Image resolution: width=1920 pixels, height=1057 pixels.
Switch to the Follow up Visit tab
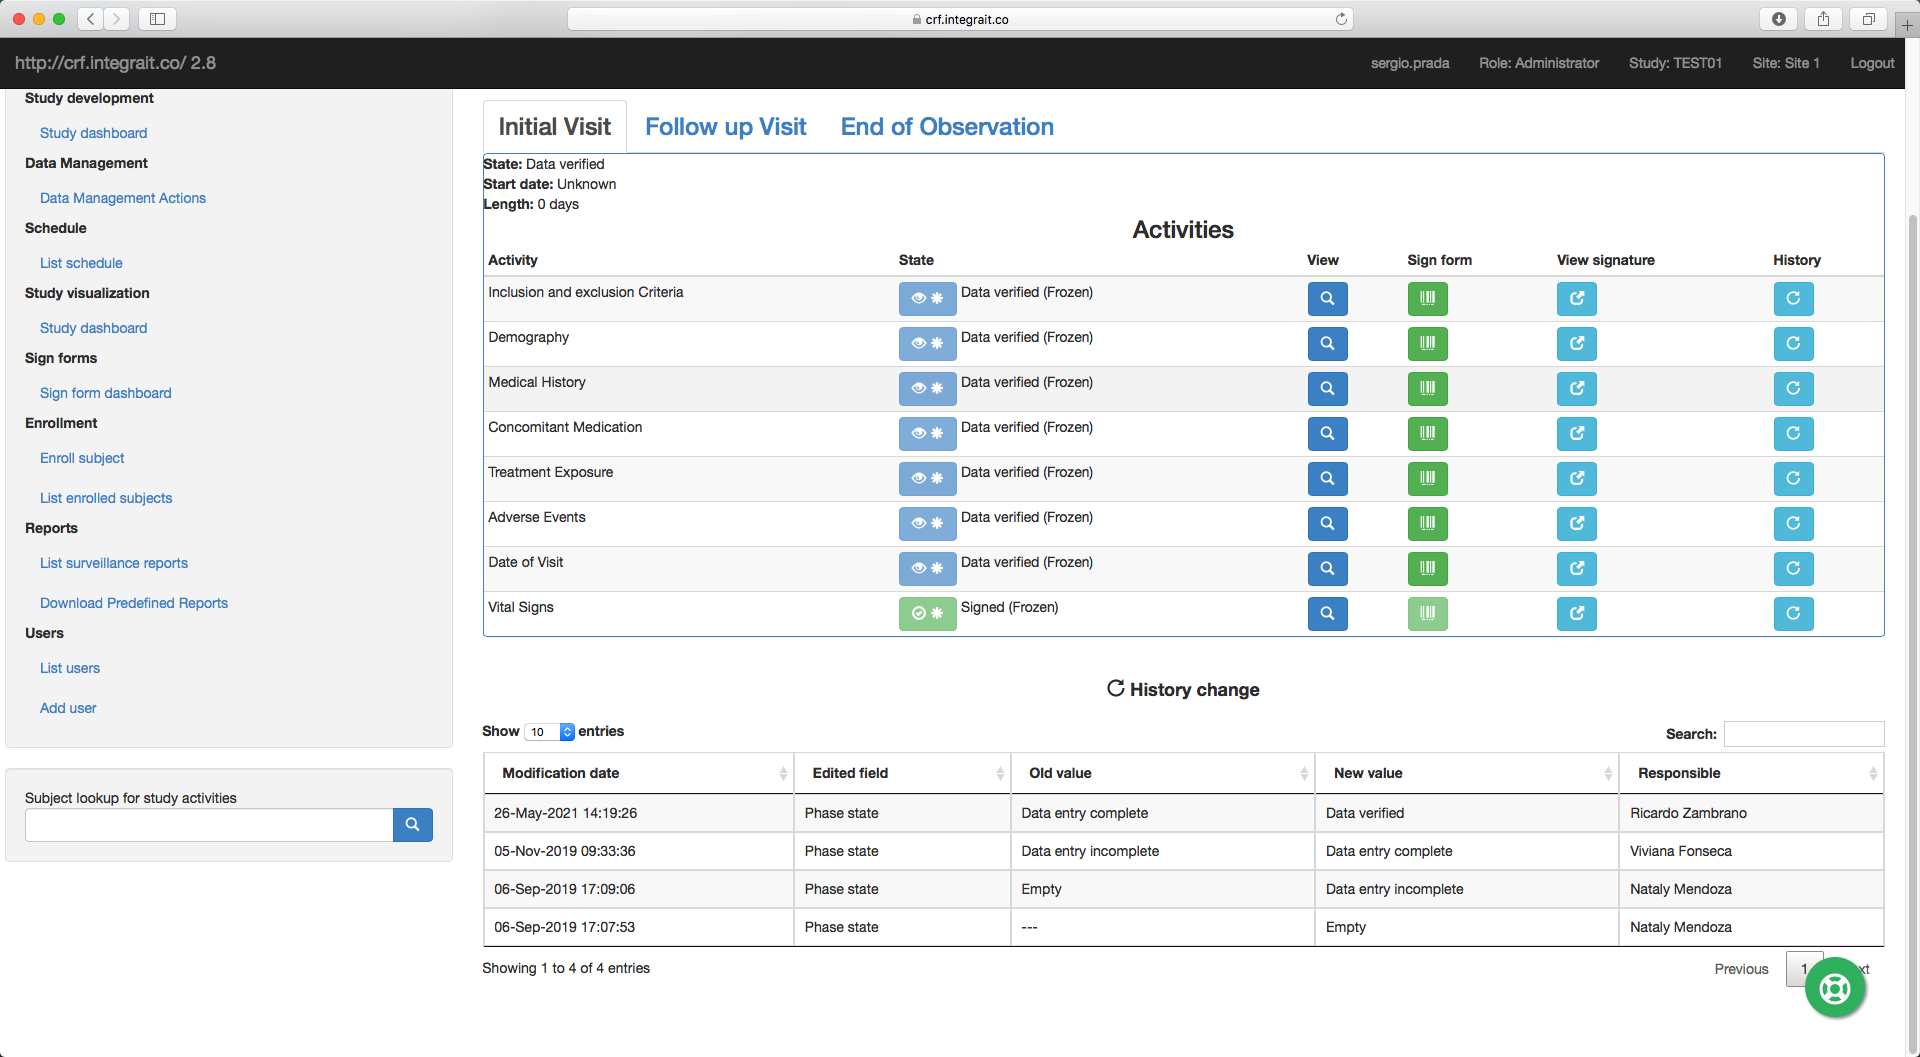point(726,126)
